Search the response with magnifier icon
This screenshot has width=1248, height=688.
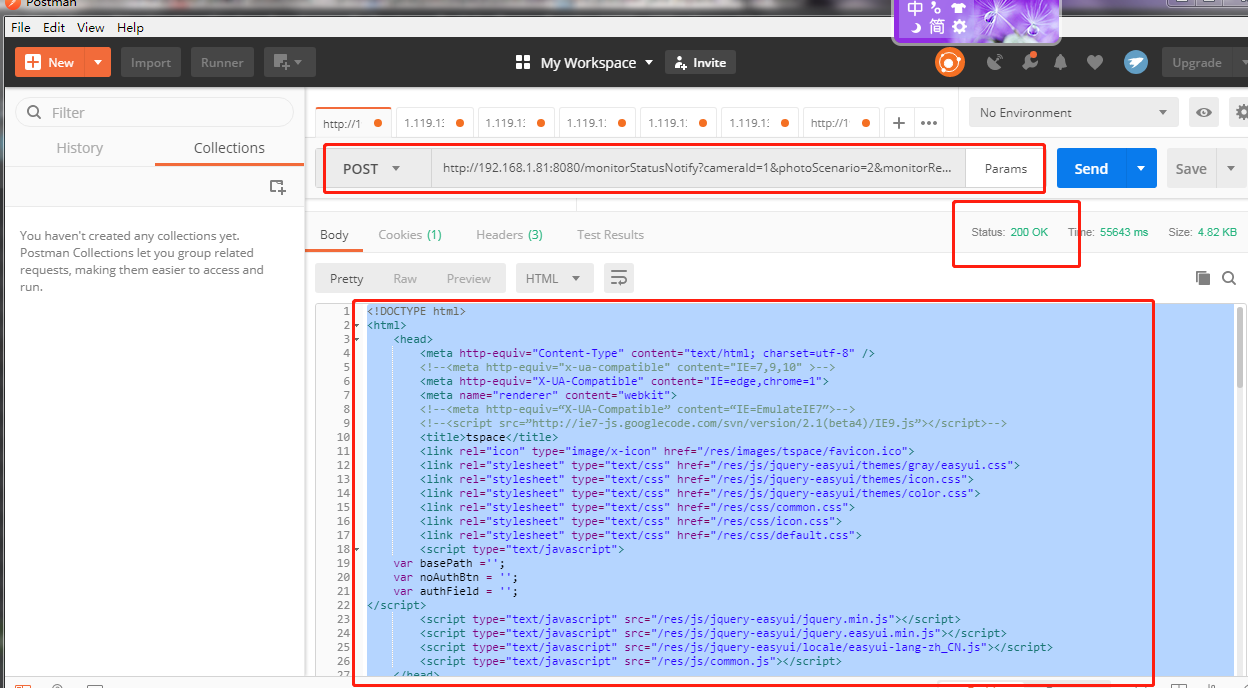[x=1229, y=278]
